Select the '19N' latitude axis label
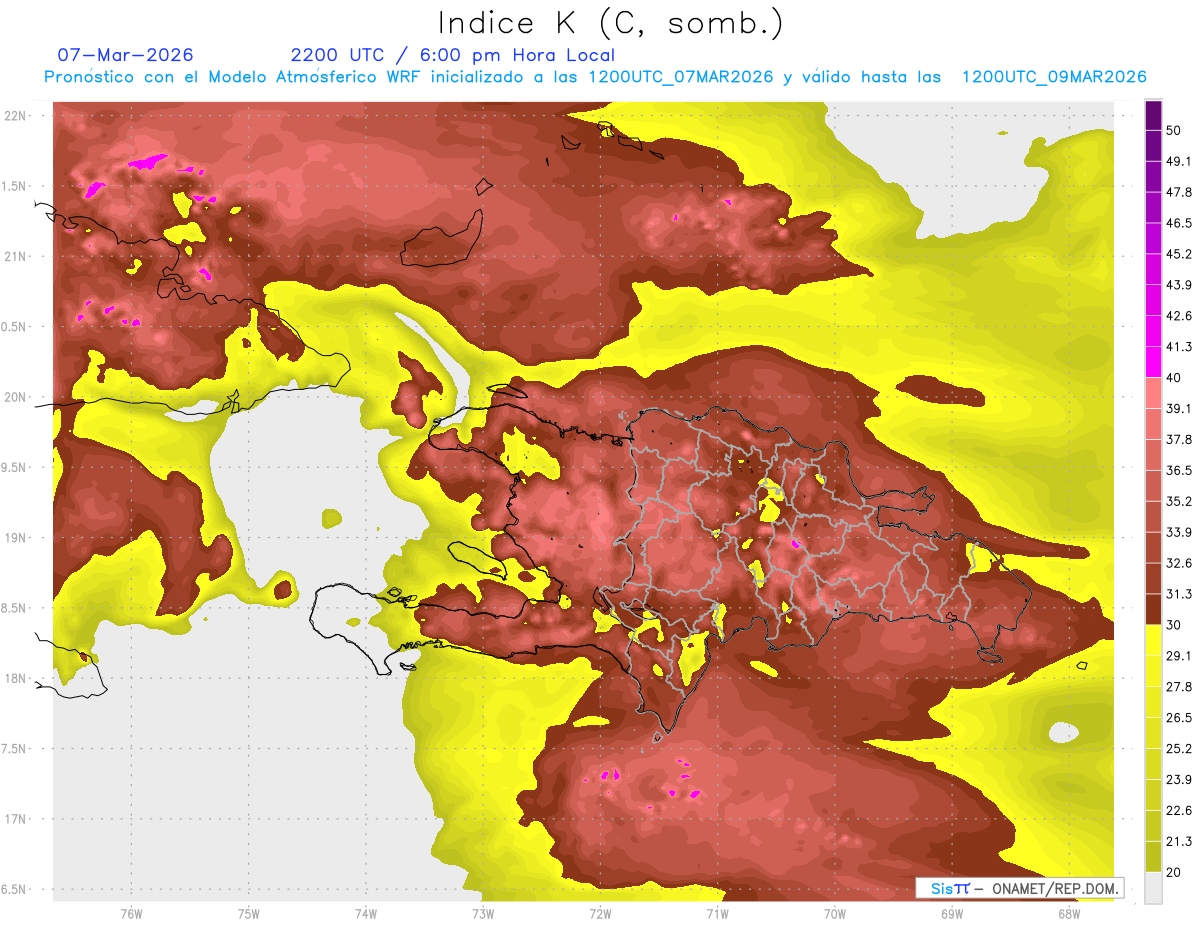The height and width of the screenshot is (927, 1200). pyautogui.click(x=16, y=538)
